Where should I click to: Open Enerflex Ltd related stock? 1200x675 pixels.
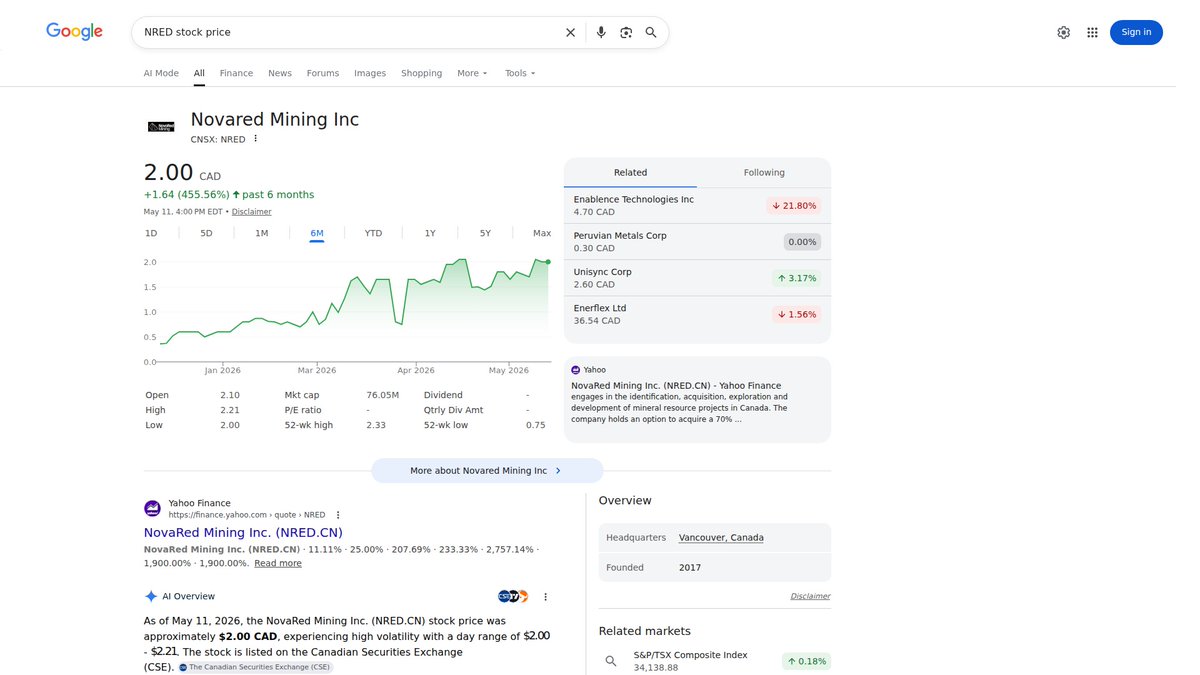[697, 314]
